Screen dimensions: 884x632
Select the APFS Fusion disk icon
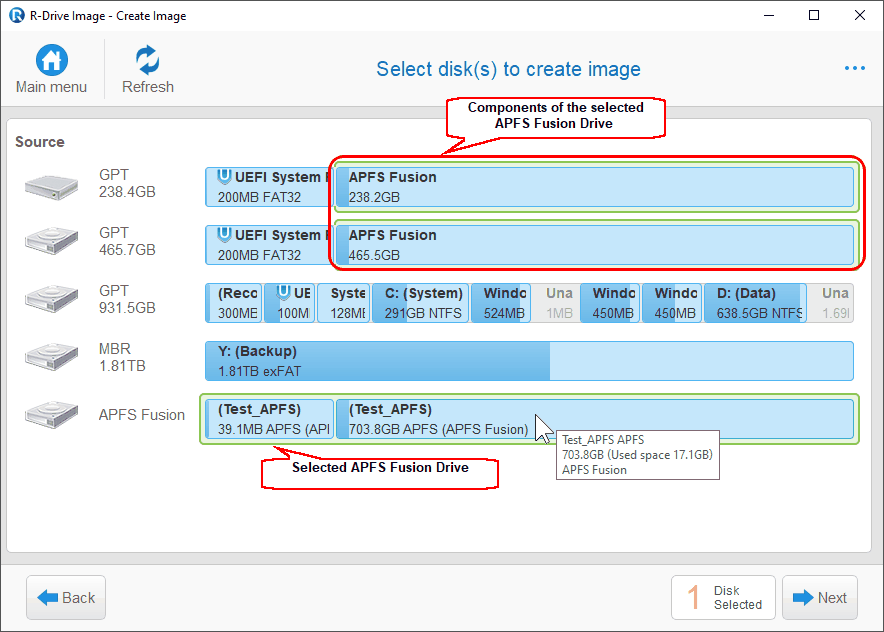[x=51, y=415]
